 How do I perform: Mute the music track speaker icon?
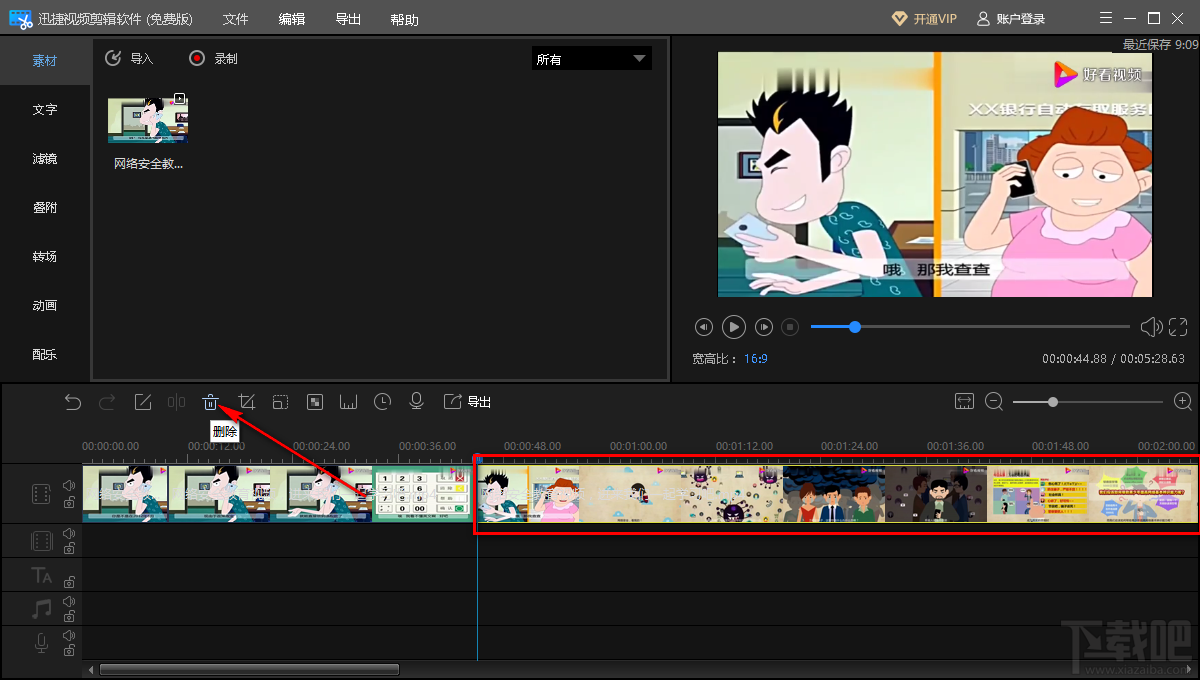(69, 602)
